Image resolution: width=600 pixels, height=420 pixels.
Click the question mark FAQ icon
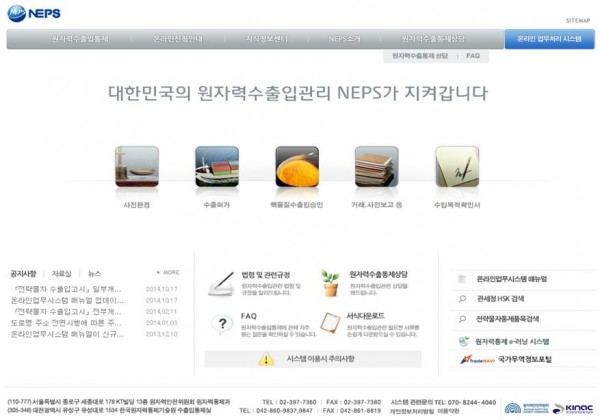click(222, 324)
